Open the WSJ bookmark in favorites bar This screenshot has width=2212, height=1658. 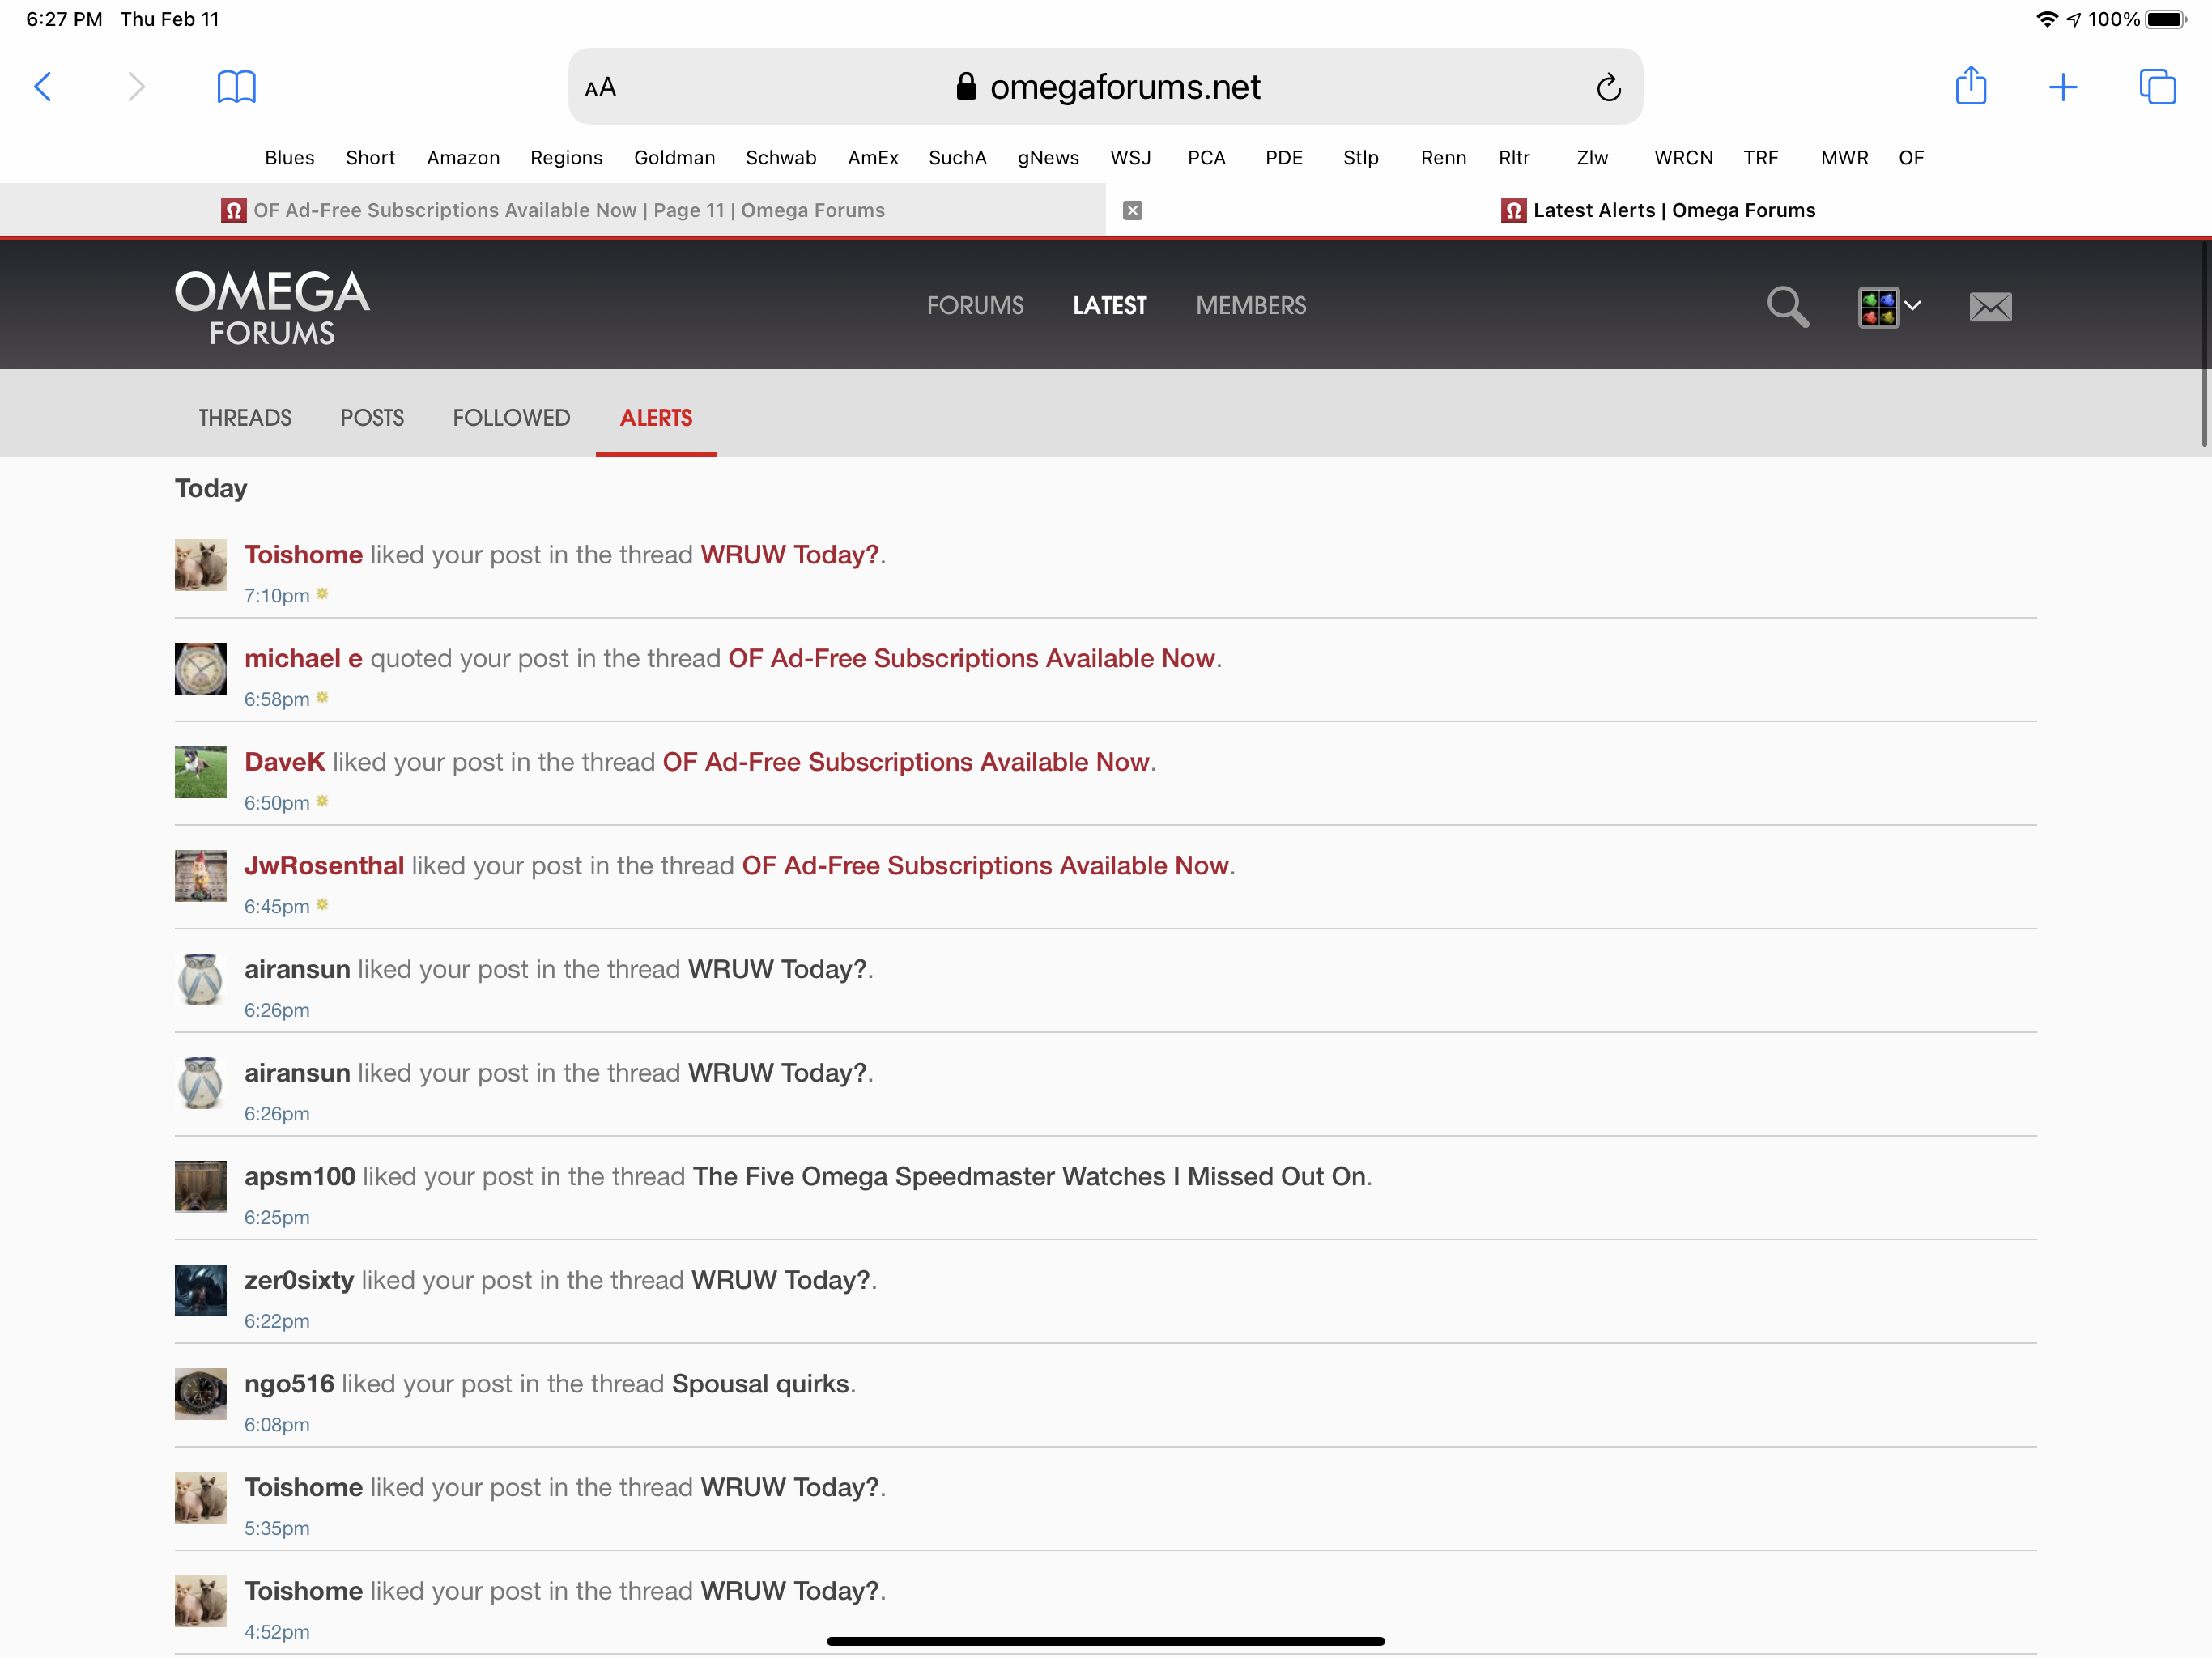tap(1130, 158)
